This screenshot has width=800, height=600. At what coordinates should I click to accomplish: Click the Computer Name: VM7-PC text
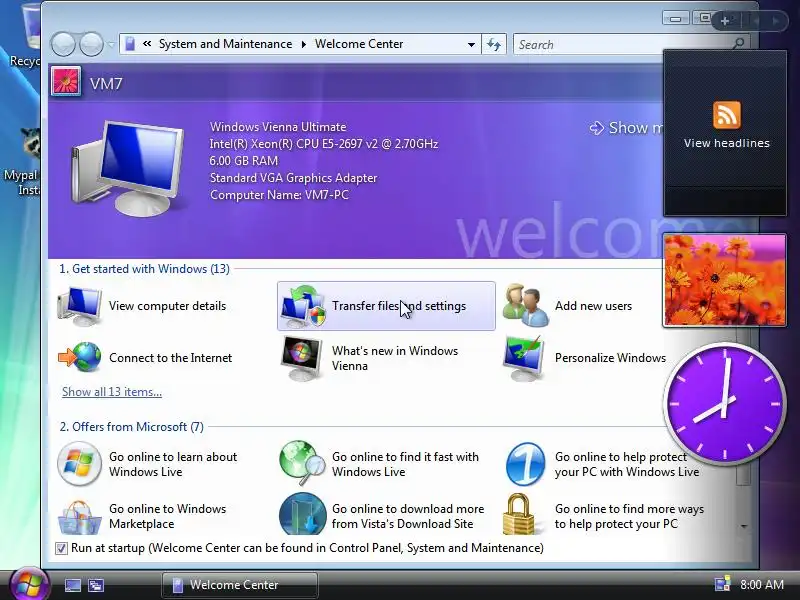coord(279,195)
